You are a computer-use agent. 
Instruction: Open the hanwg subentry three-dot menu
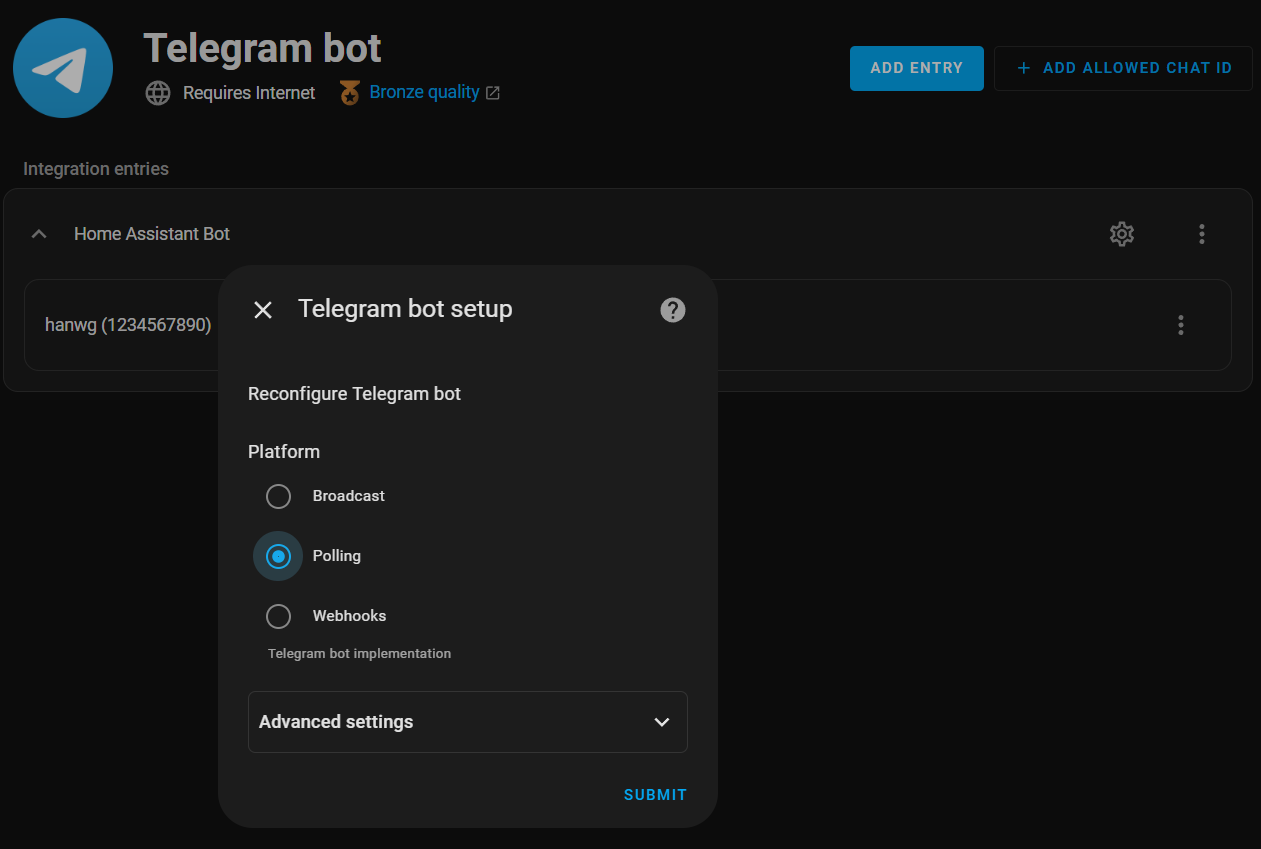1181,325
